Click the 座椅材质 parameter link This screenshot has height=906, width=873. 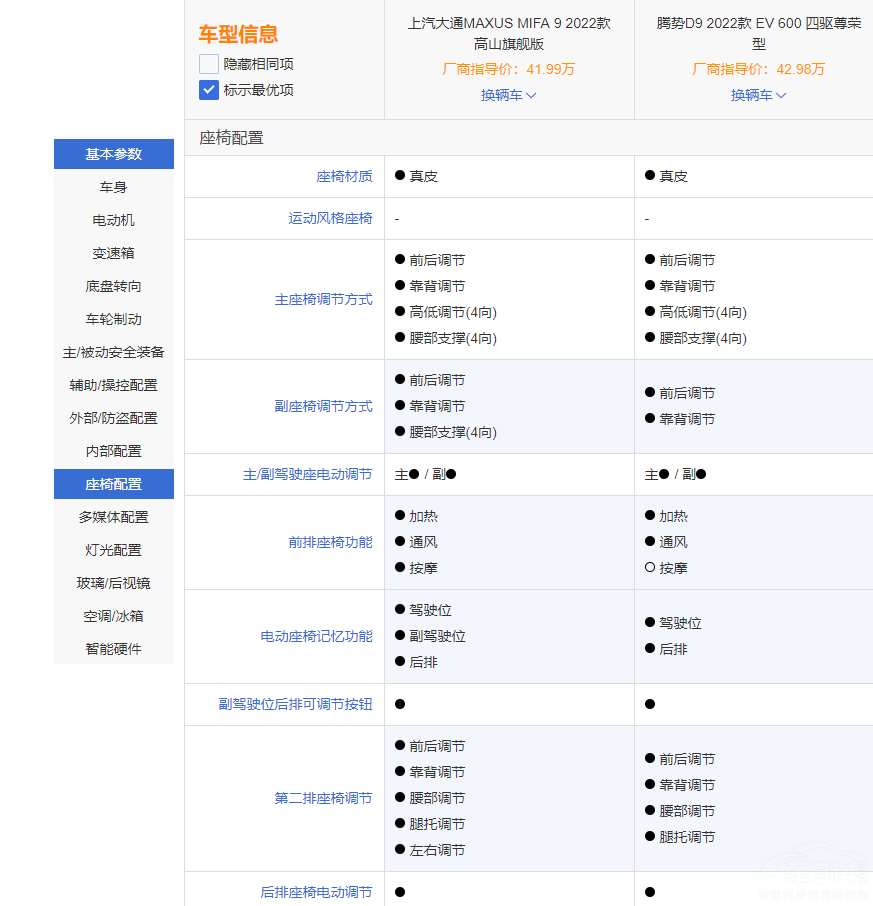point(344,176)
